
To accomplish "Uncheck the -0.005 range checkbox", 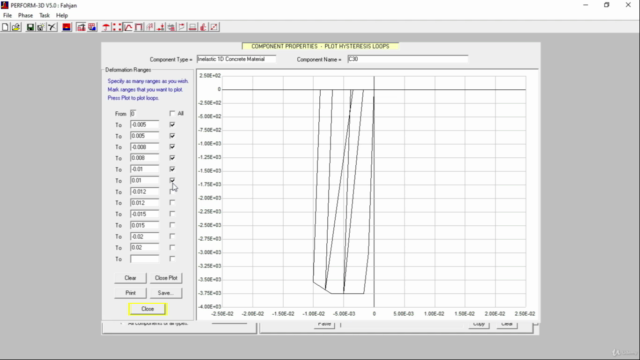I will point(172,124).
